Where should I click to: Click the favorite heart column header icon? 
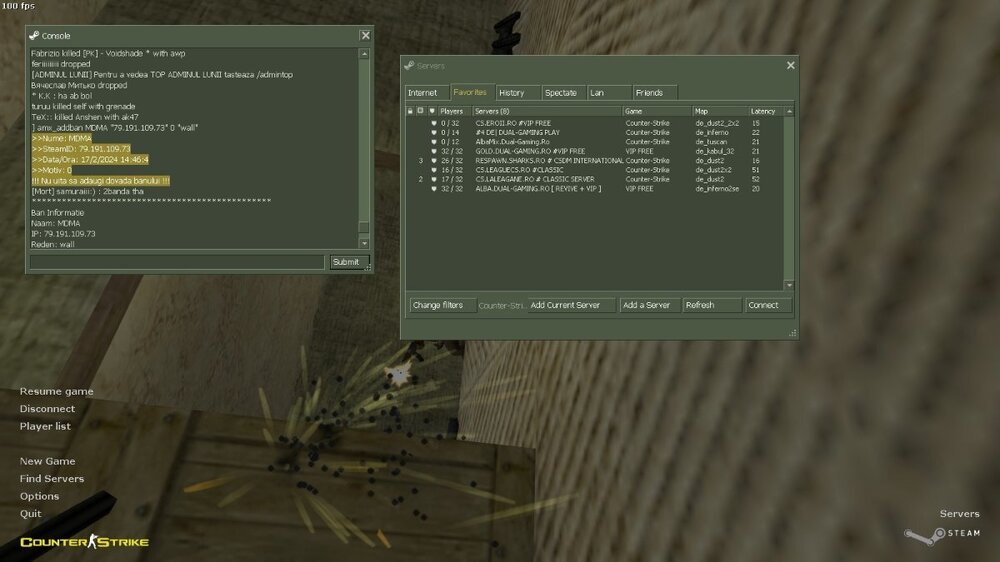(432, 111)
